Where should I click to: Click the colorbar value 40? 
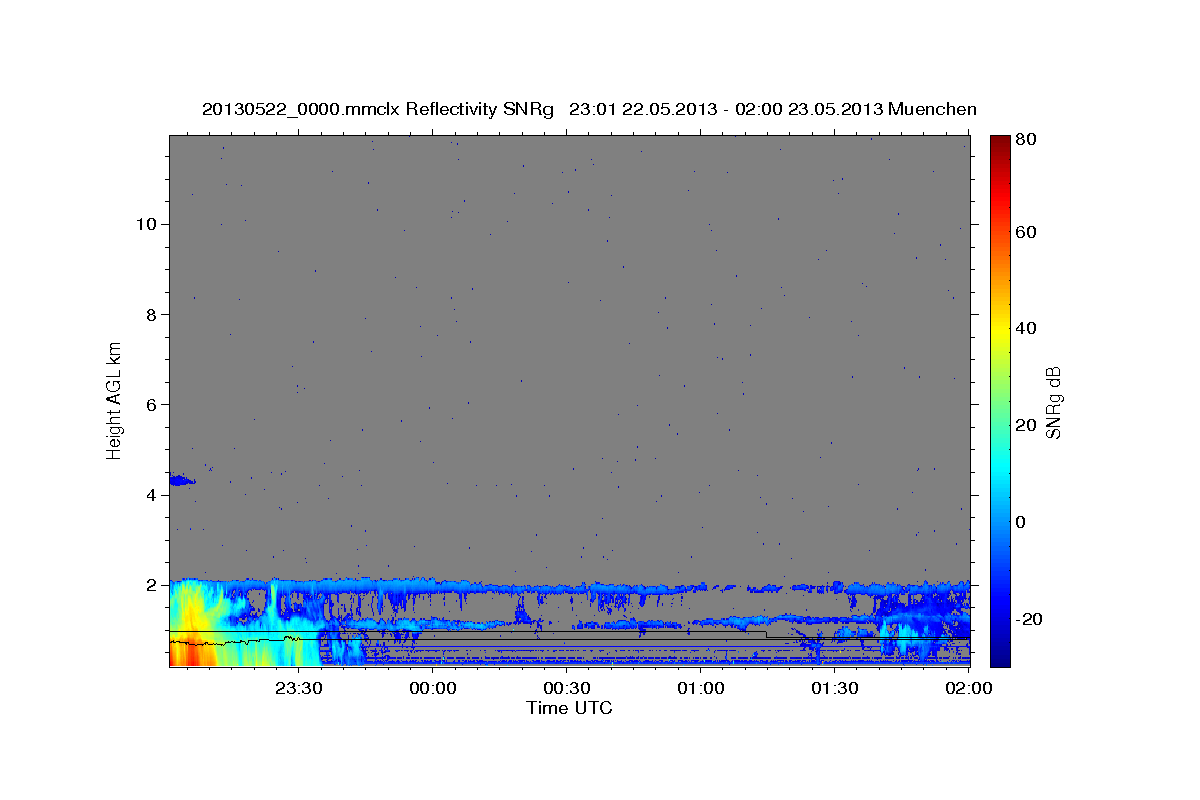[1024, 328]
